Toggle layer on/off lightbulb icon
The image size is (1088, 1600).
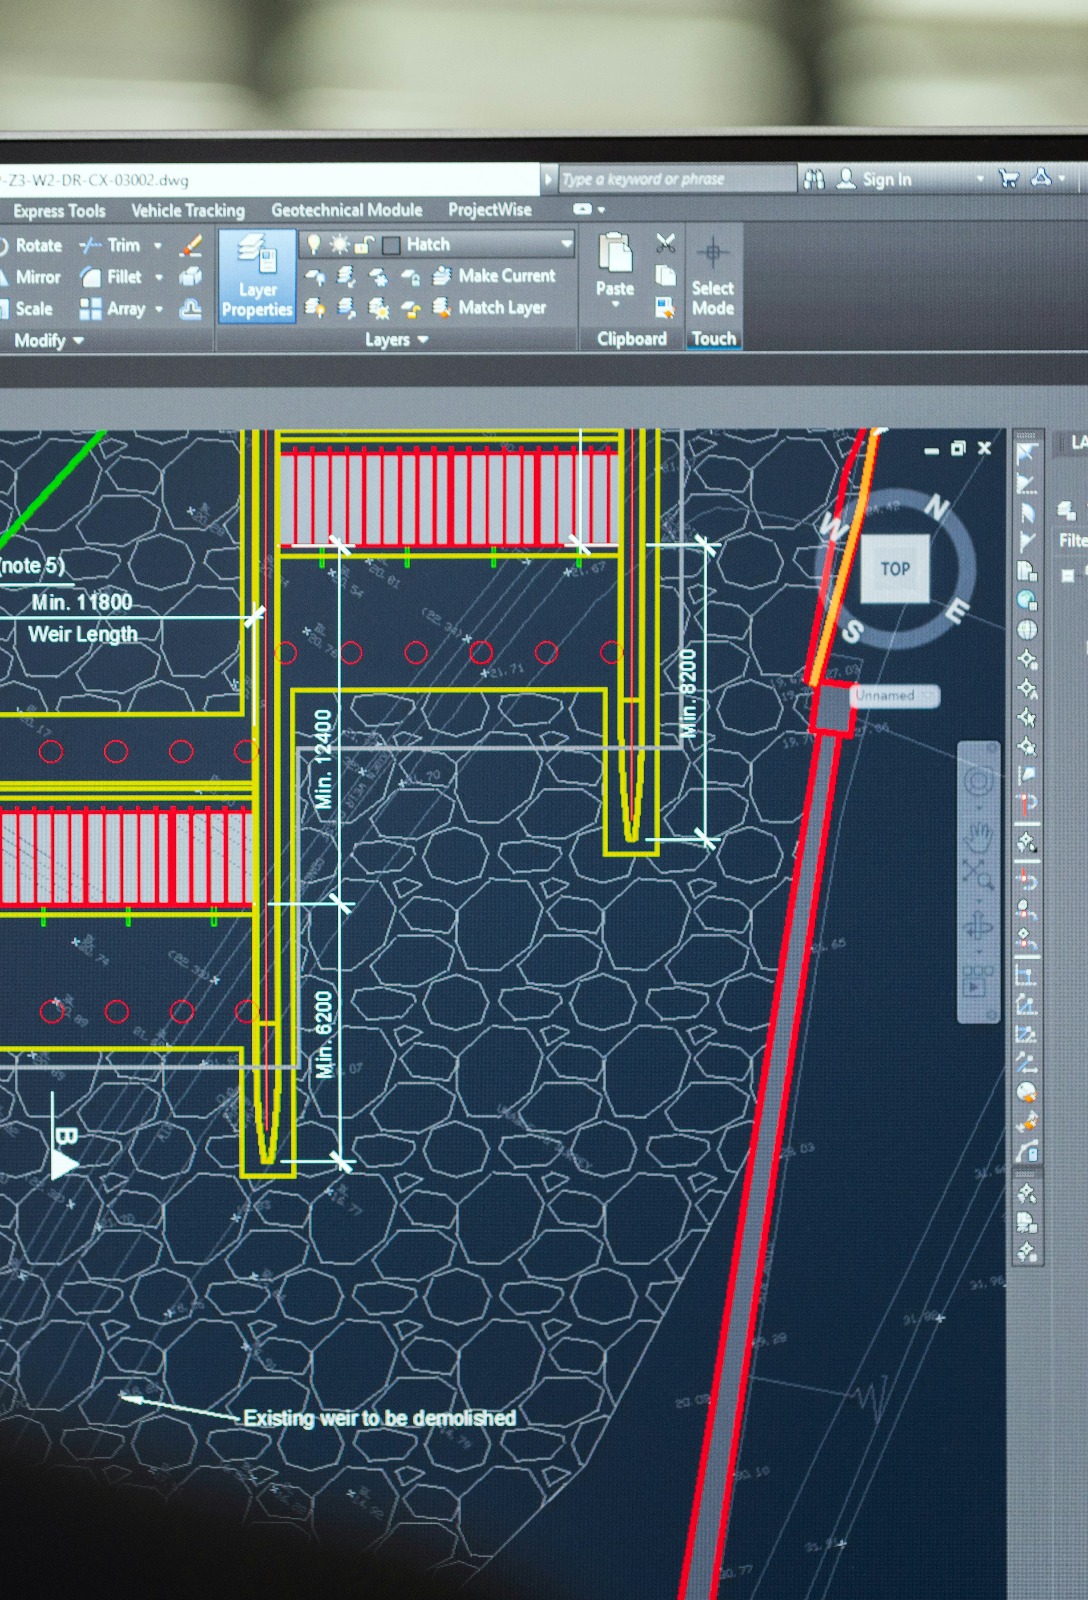point(314,244)
